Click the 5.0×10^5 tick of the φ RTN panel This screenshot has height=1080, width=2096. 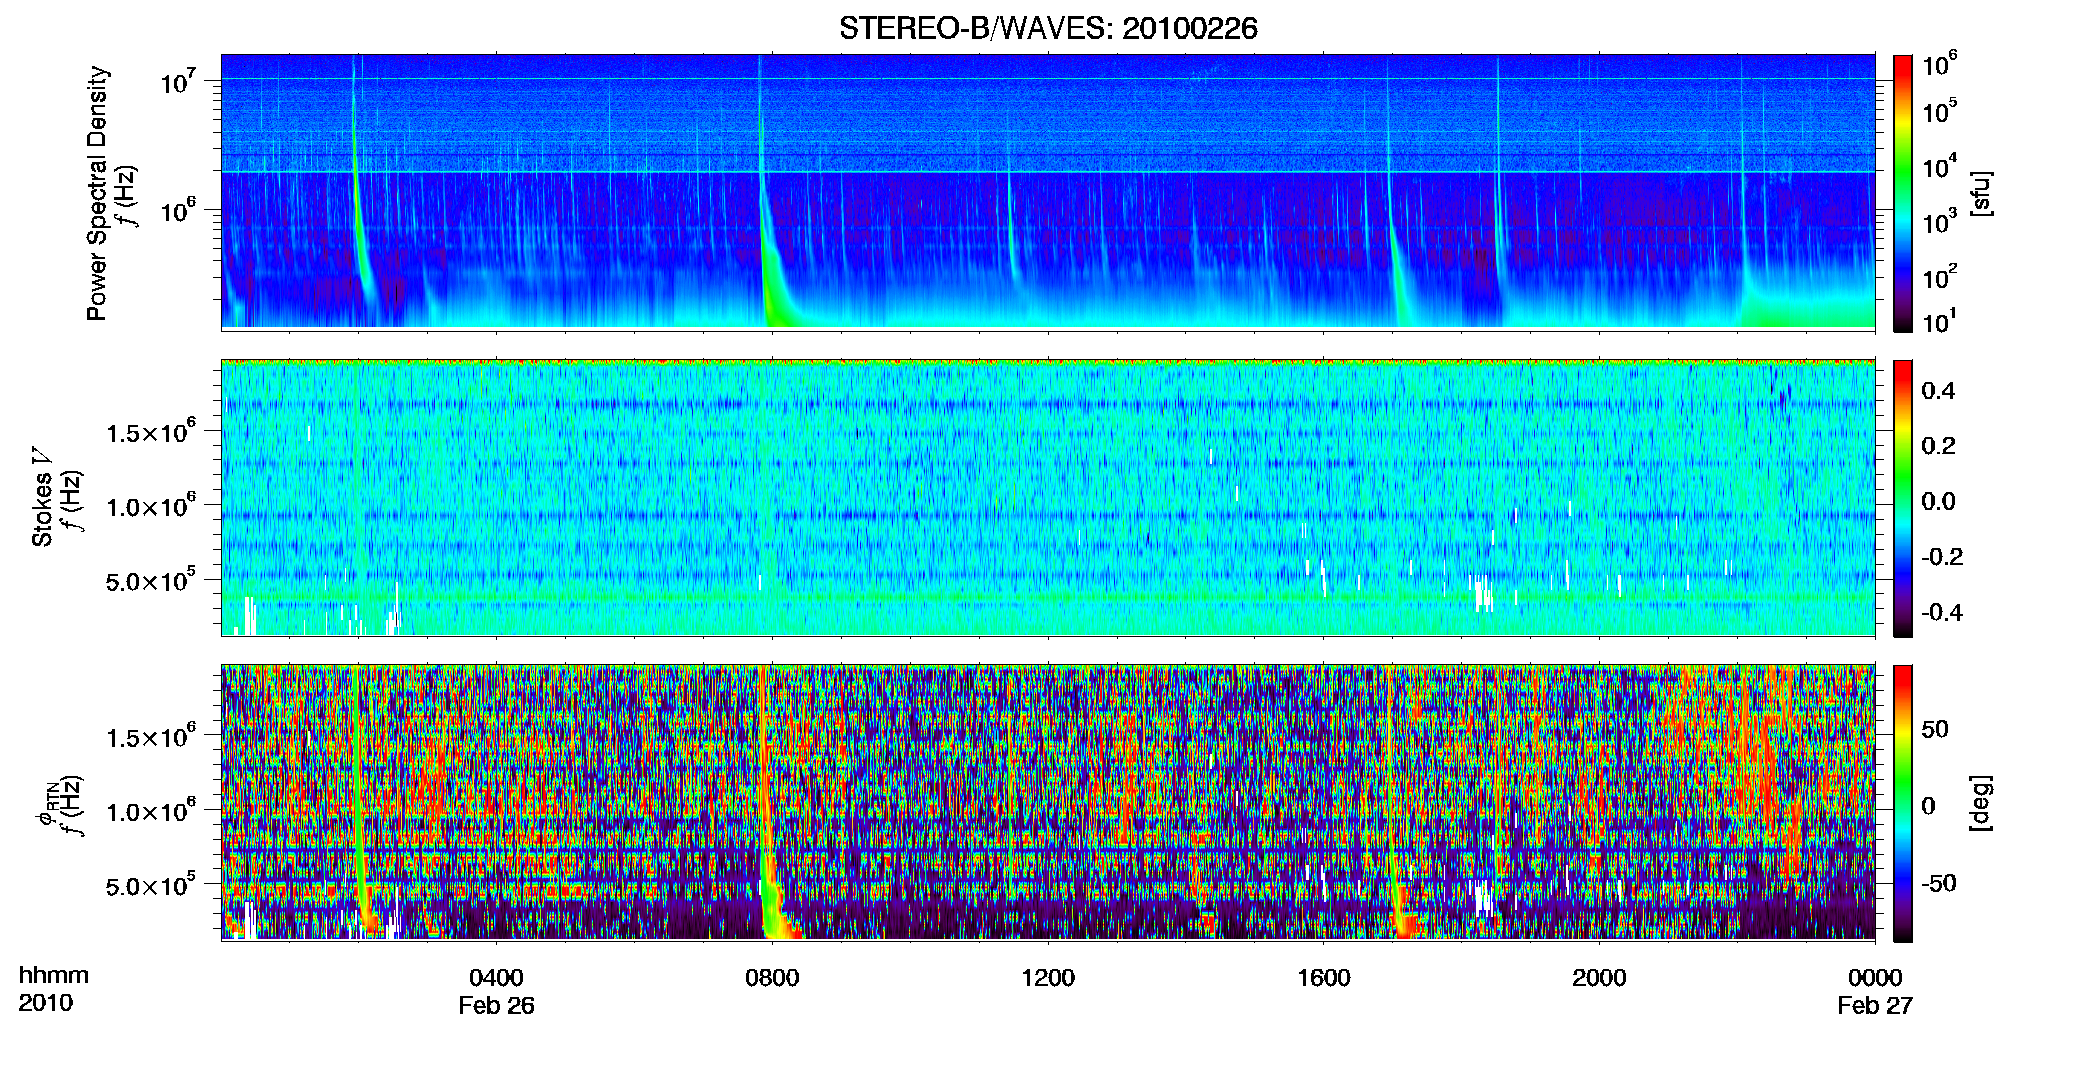coord(151,886)
